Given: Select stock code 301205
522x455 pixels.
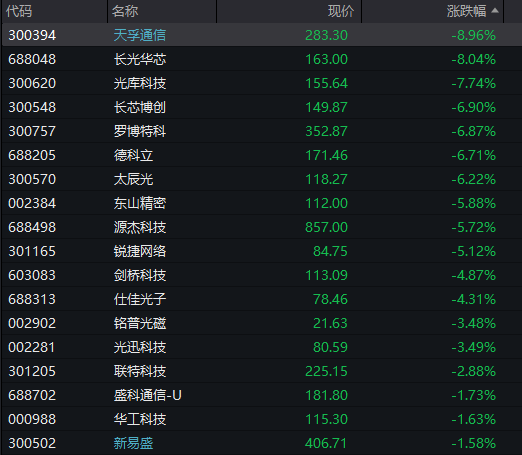Looking at the screenshot, I should tap(32, 371).
